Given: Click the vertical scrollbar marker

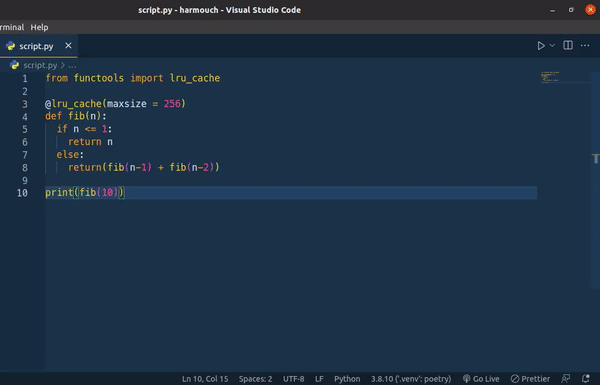Looking at the screenshot, I should coord(596,158).
